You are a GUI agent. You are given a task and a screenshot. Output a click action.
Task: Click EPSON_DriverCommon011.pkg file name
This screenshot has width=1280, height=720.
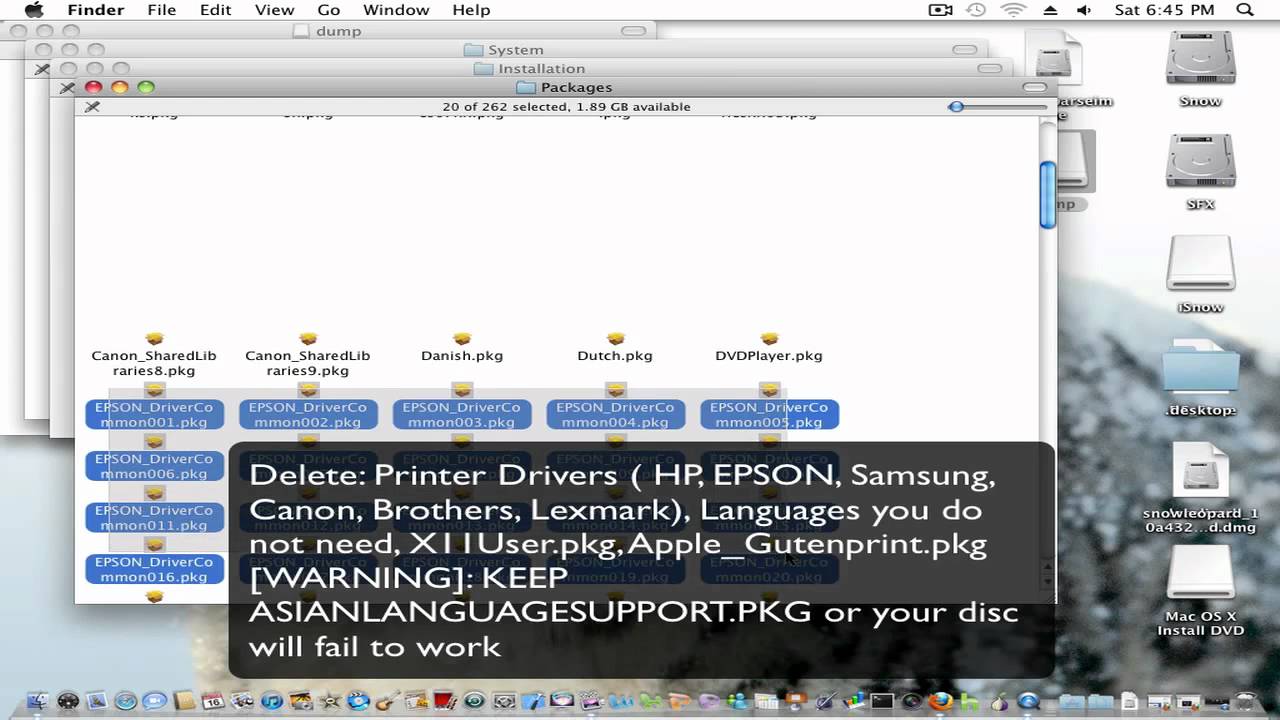(x=154, y=518)
